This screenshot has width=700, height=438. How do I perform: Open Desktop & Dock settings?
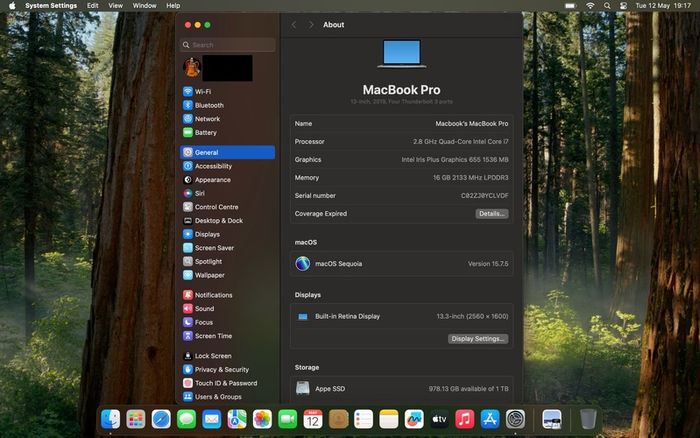228,221
